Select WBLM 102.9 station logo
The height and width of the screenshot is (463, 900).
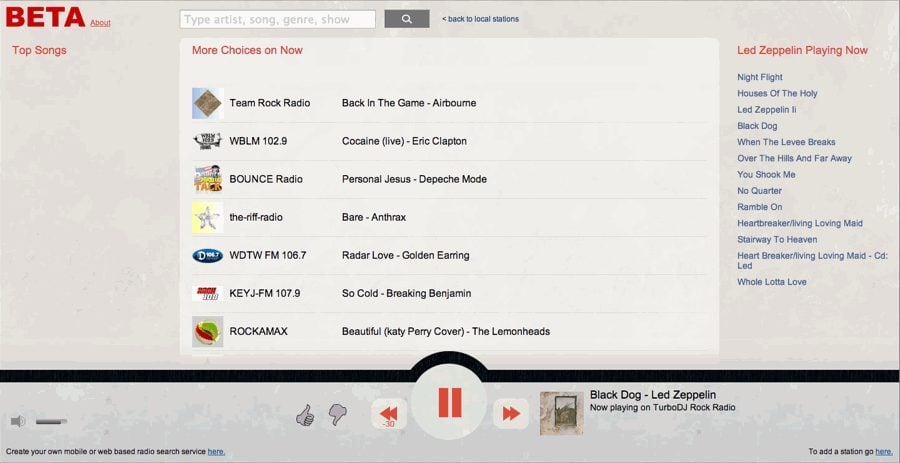click(x=207, y=141)
